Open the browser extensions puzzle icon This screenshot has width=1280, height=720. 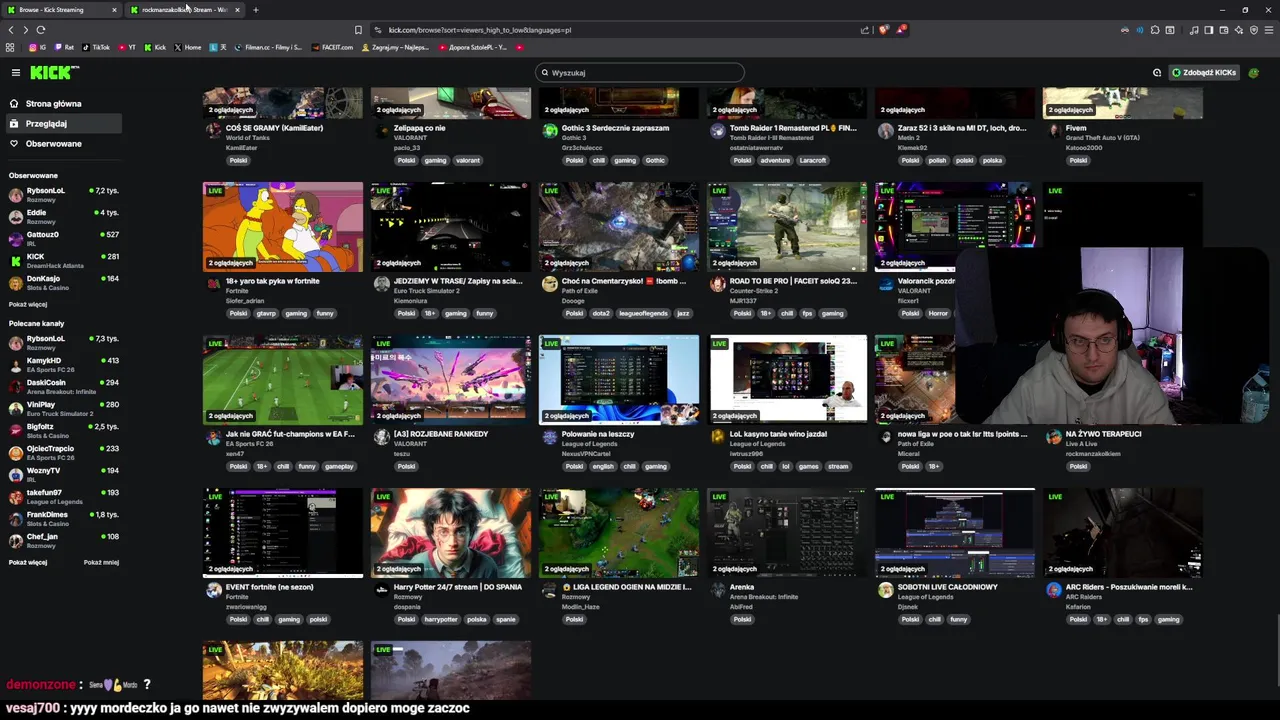pos(1155,30)
